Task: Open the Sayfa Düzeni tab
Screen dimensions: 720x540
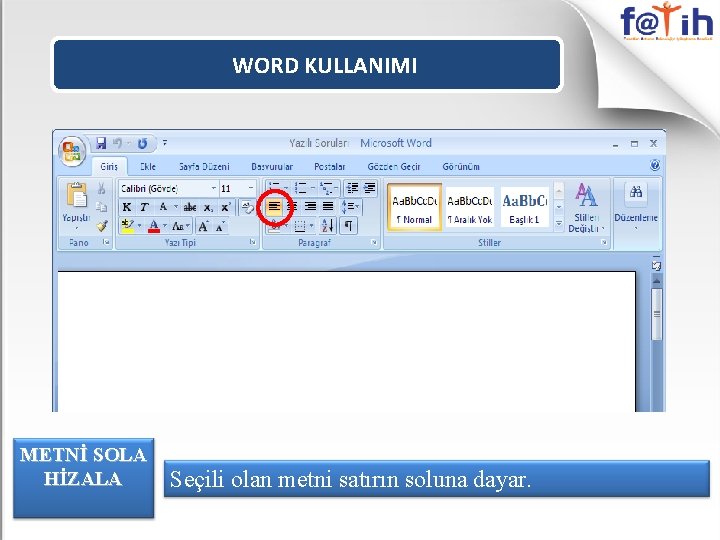Action: click(204, 167)
